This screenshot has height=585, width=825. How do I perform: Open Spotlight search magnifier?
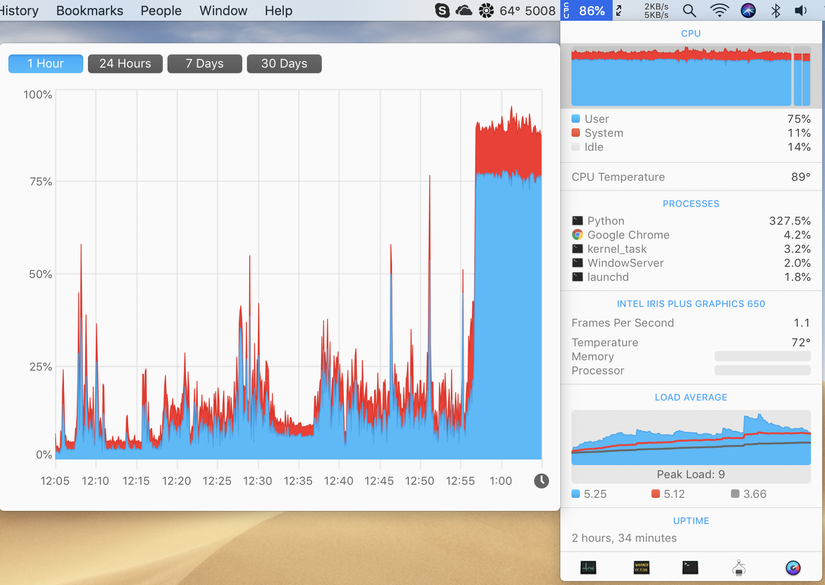[689, 11]
